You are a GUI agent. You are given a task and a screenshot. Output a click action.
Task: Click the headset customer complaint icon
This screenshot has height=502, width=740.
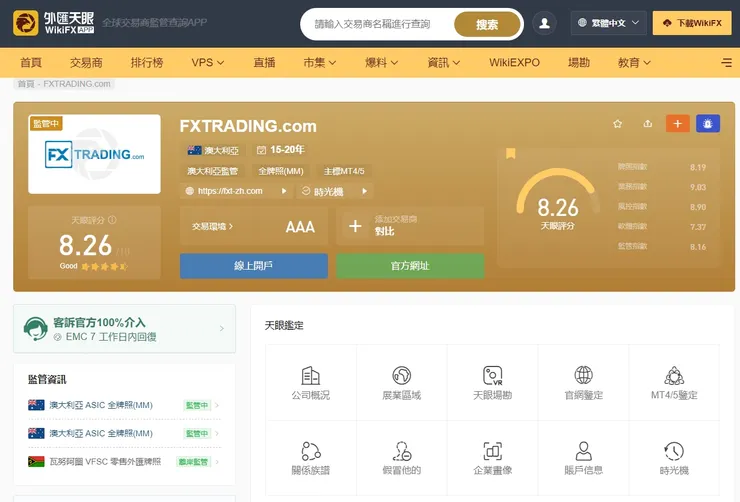(x=35, y=329)
